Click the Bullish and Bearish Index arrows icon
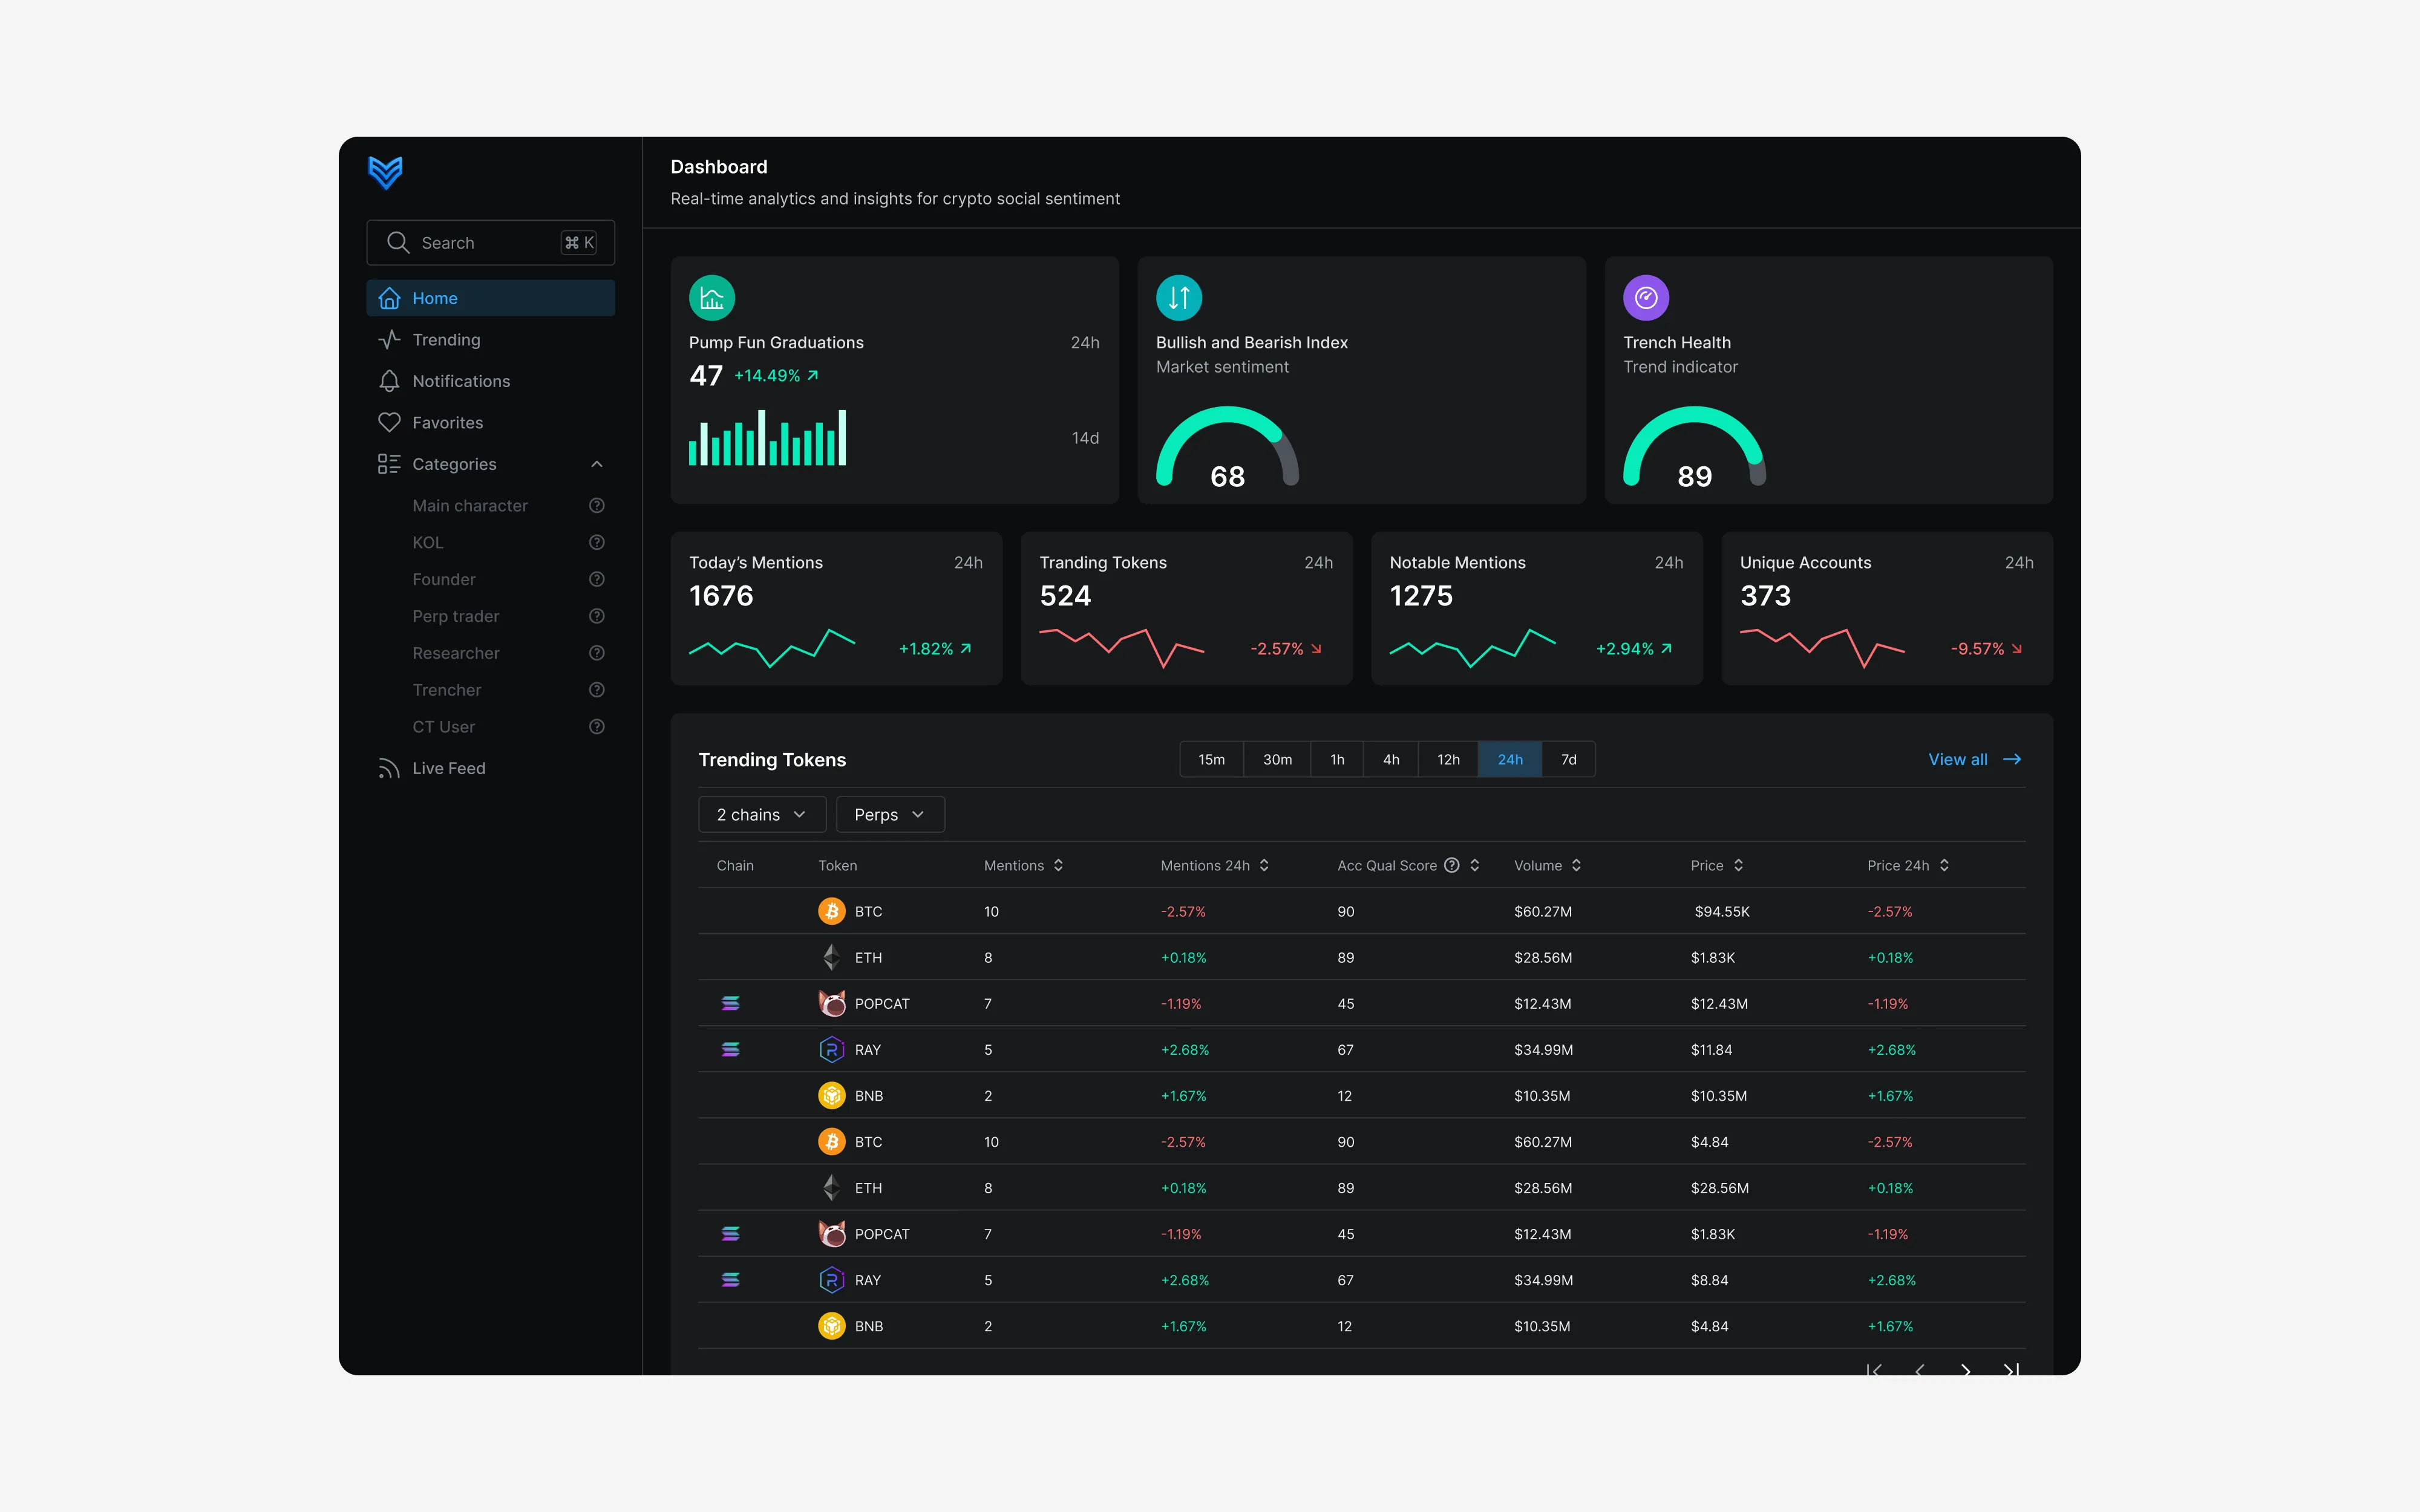The width and height of the screenshot is (2420, 1512). tap(1179, 298)
